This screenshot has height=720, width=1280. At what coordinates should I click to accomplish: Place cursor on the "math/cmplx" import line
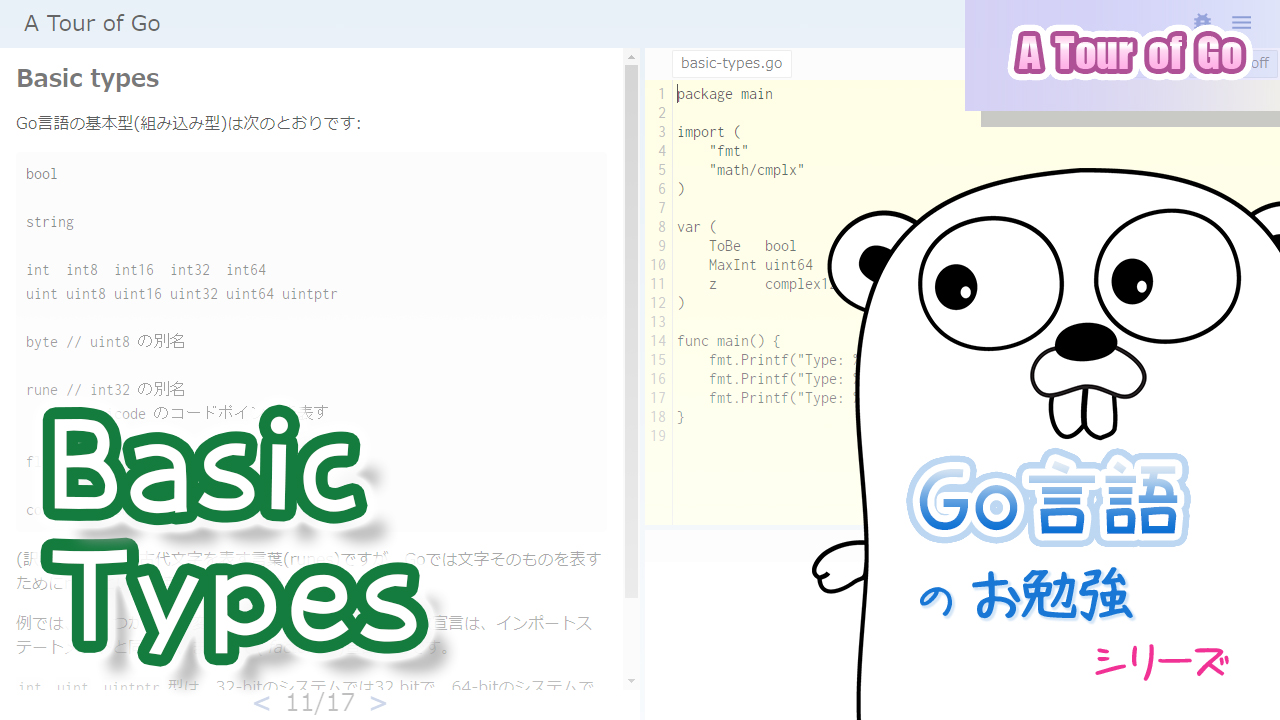[757, 170]
